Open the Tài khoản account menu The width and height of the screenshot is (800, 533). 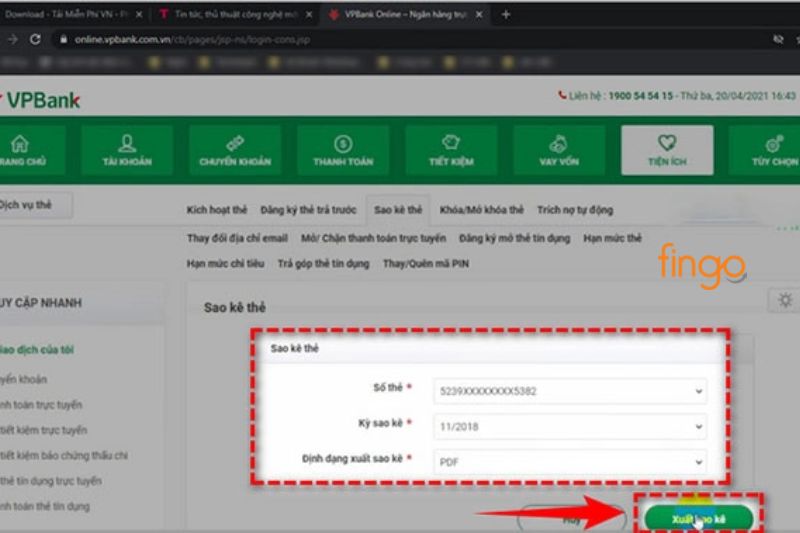[x=127, y=150]
